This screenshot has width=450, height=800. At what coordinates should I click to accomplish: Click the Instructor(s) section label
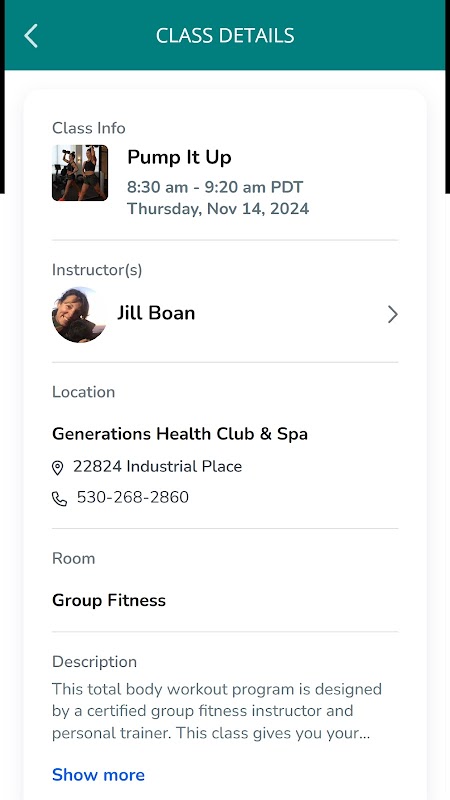pos(97,270)
